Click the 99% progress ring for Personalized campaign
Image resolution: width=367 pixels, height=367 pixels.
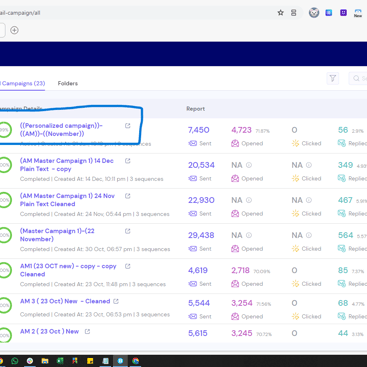tap(4, 130)
